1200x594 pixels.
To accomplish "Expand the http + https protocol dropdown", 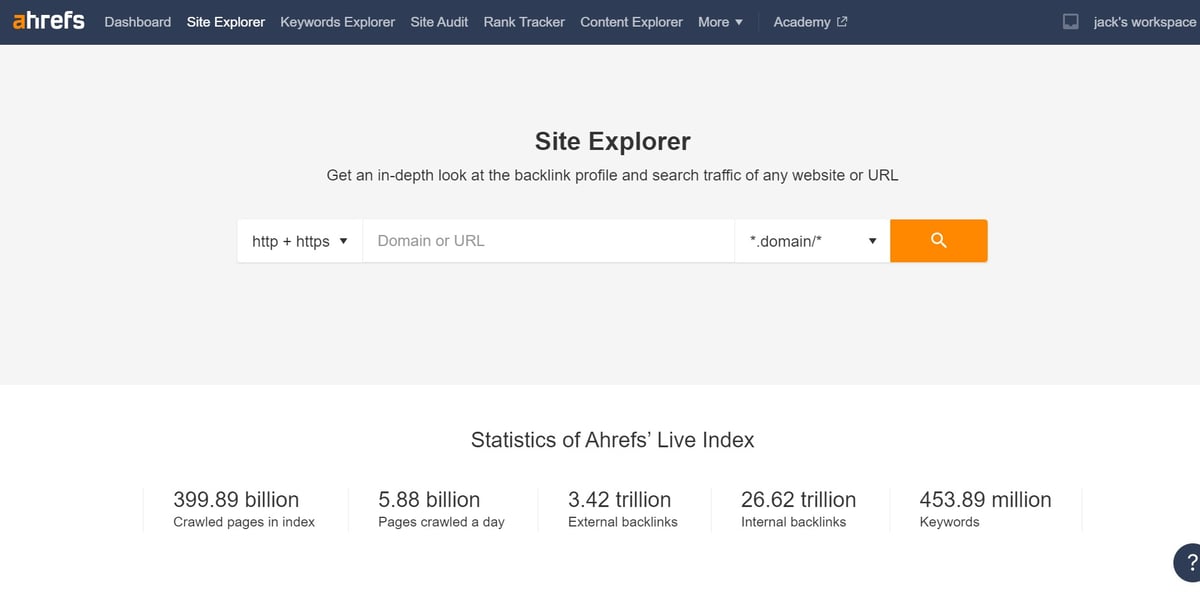I will coord(299,241).
